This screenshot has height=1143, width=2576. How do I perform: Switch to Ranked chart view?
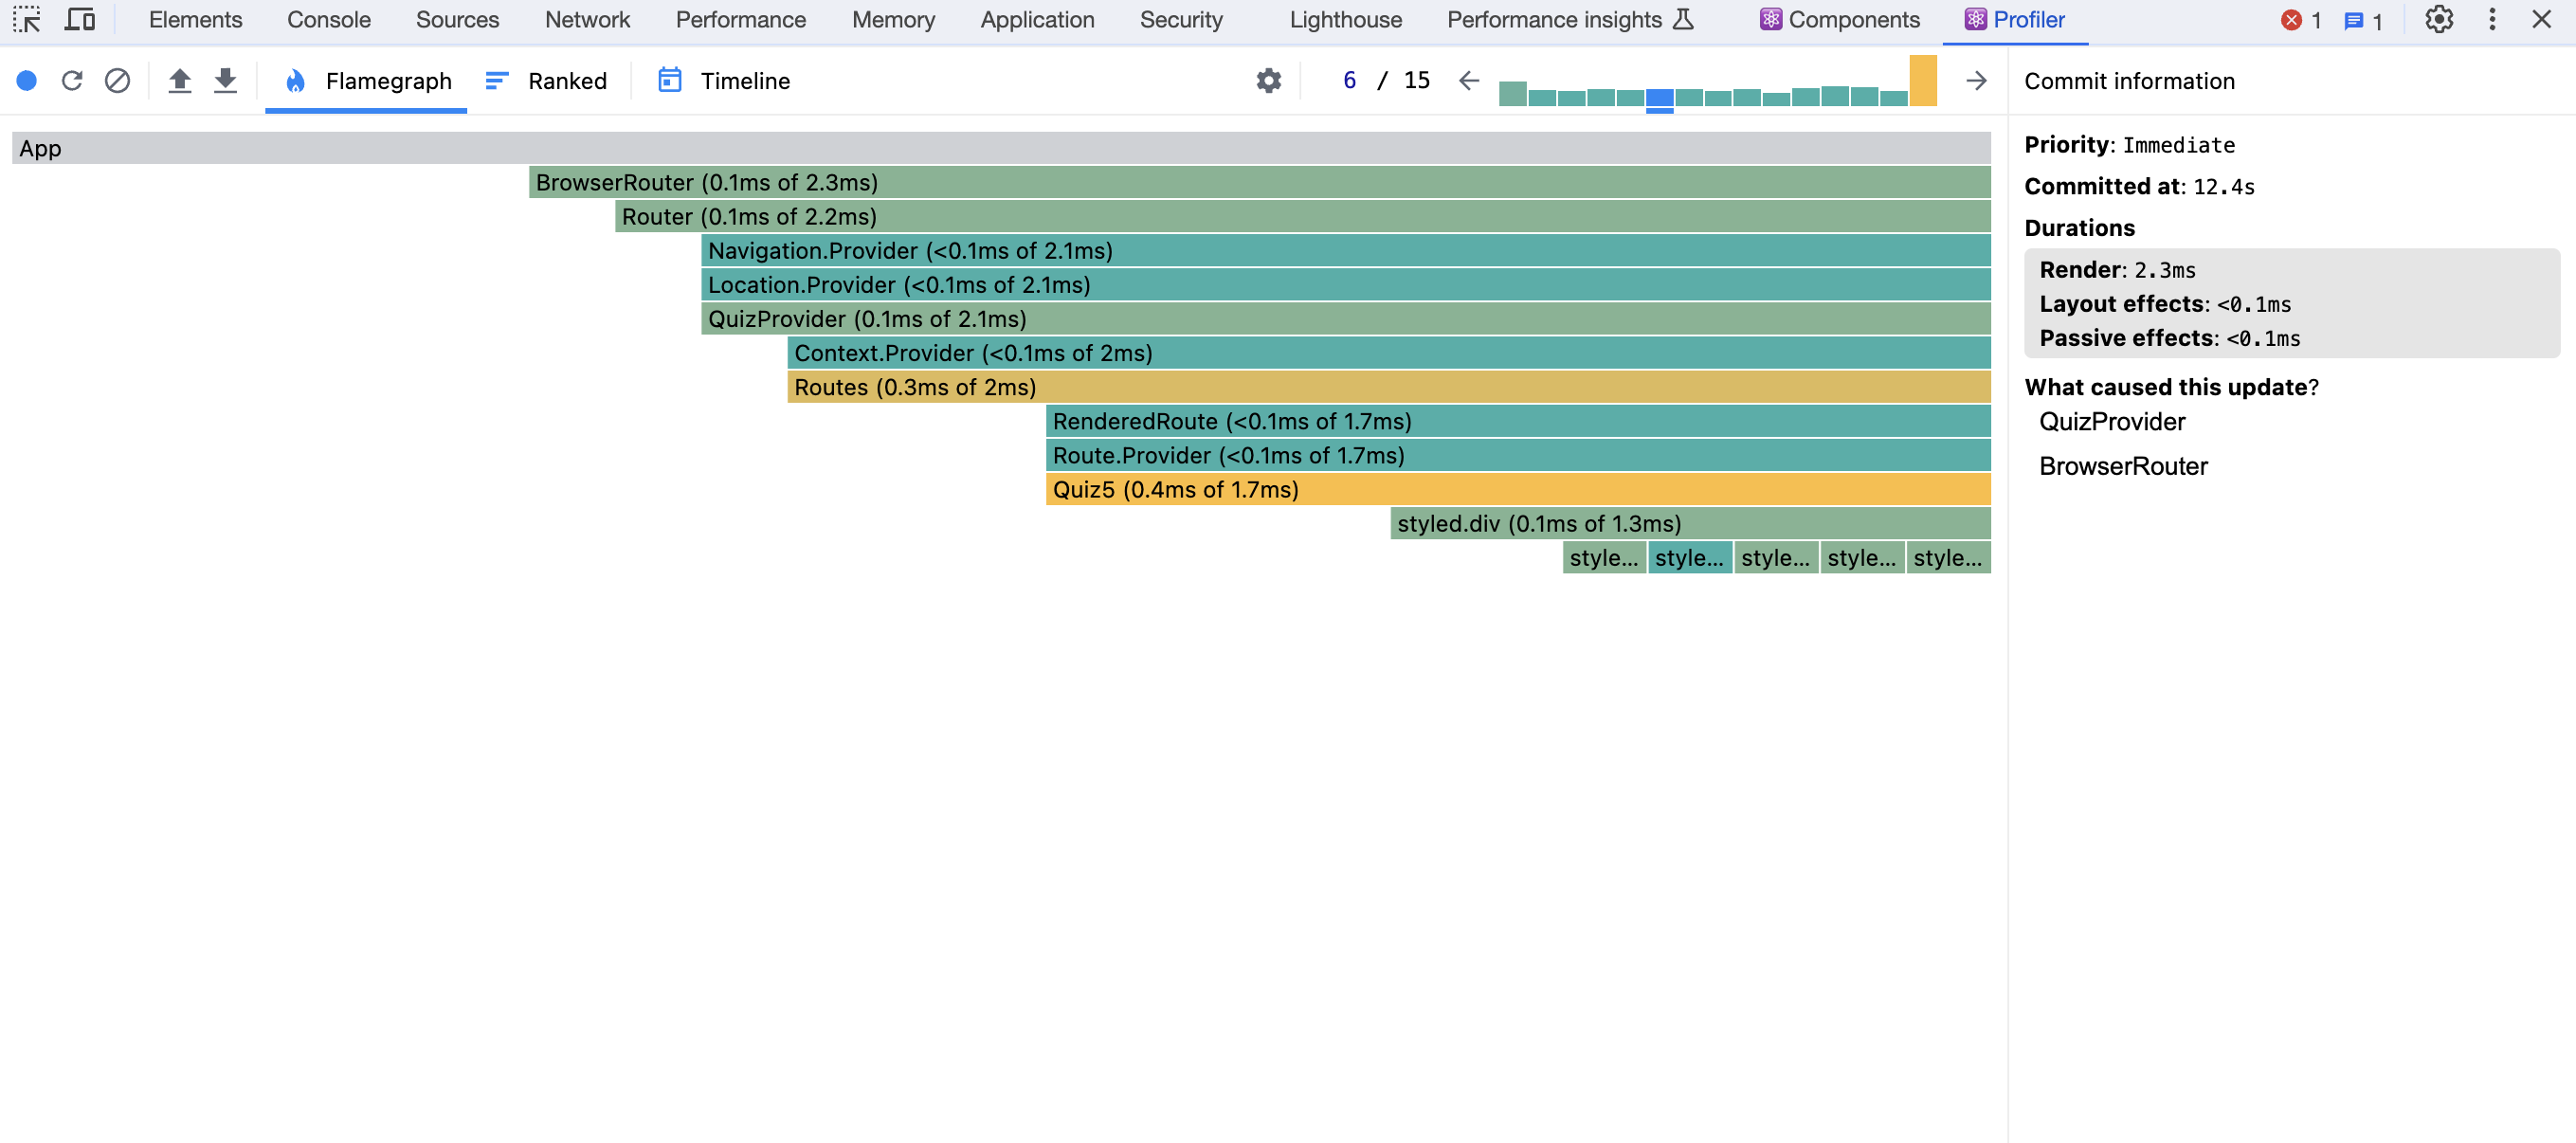click(x=546, y=81)
